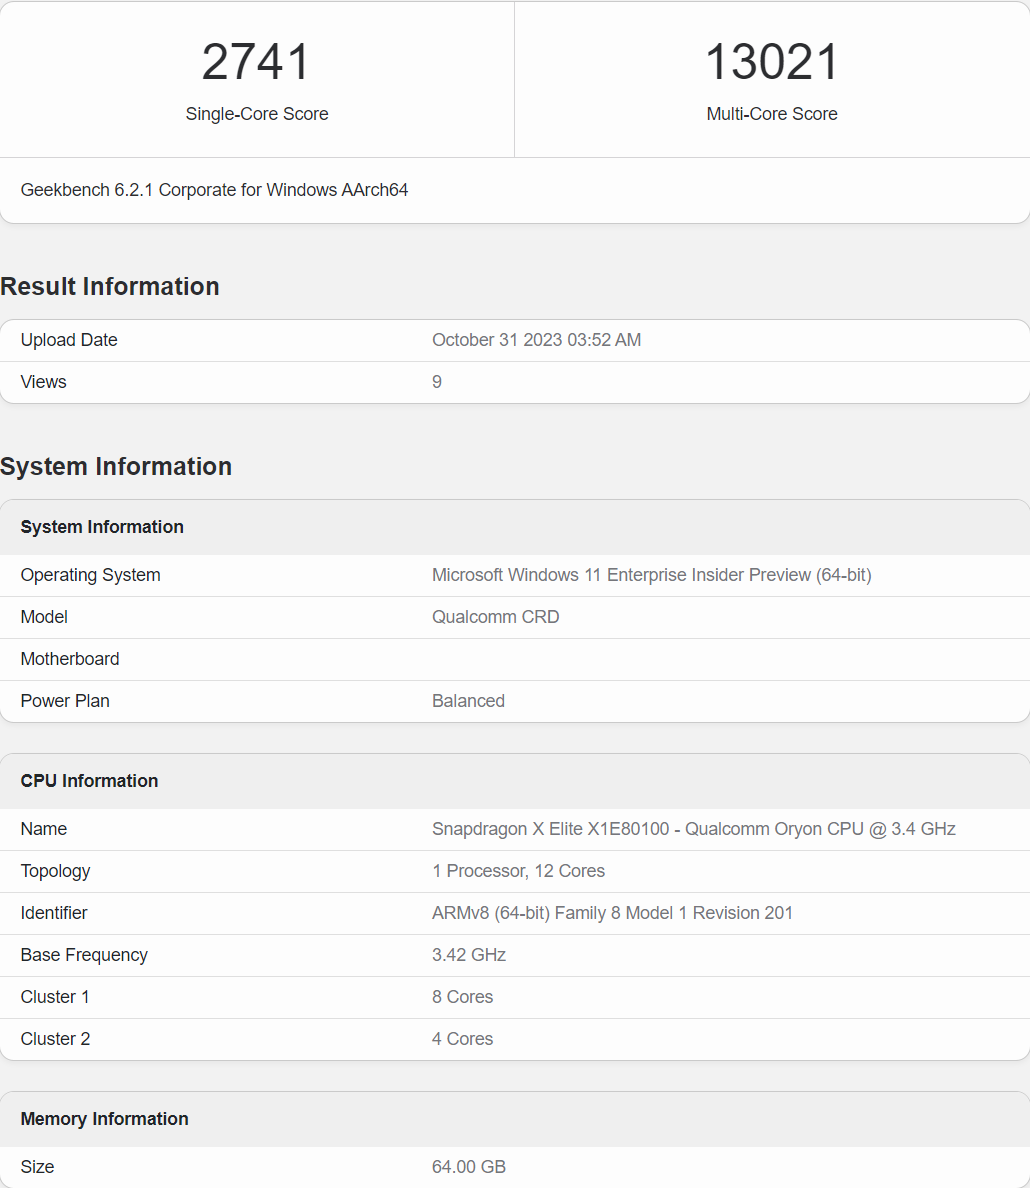This screenshot has width=1030, height=1188.
Task: Click the CPU Information table header
Action: pos(89,781)
